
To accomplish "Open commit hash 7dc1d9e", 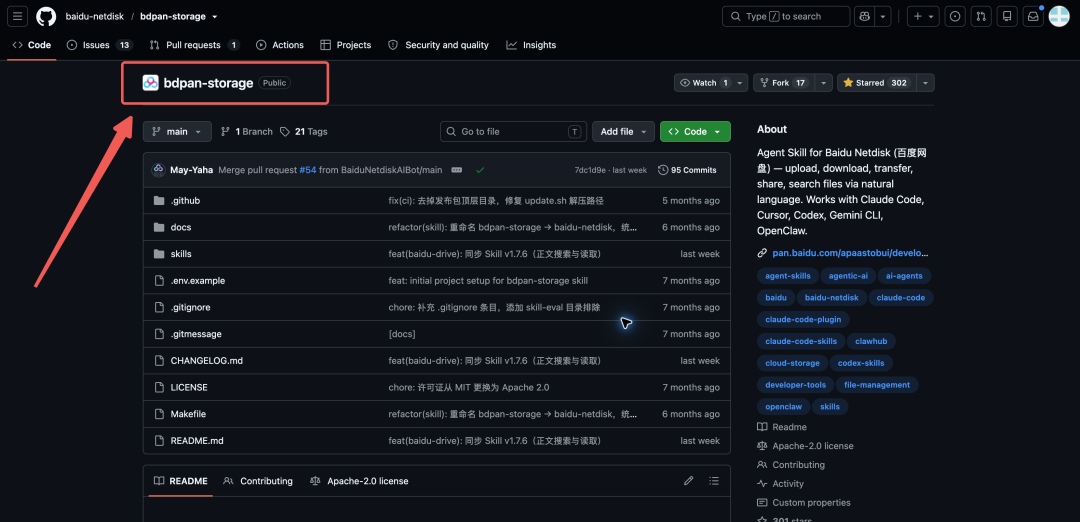I will pos(590,170).
